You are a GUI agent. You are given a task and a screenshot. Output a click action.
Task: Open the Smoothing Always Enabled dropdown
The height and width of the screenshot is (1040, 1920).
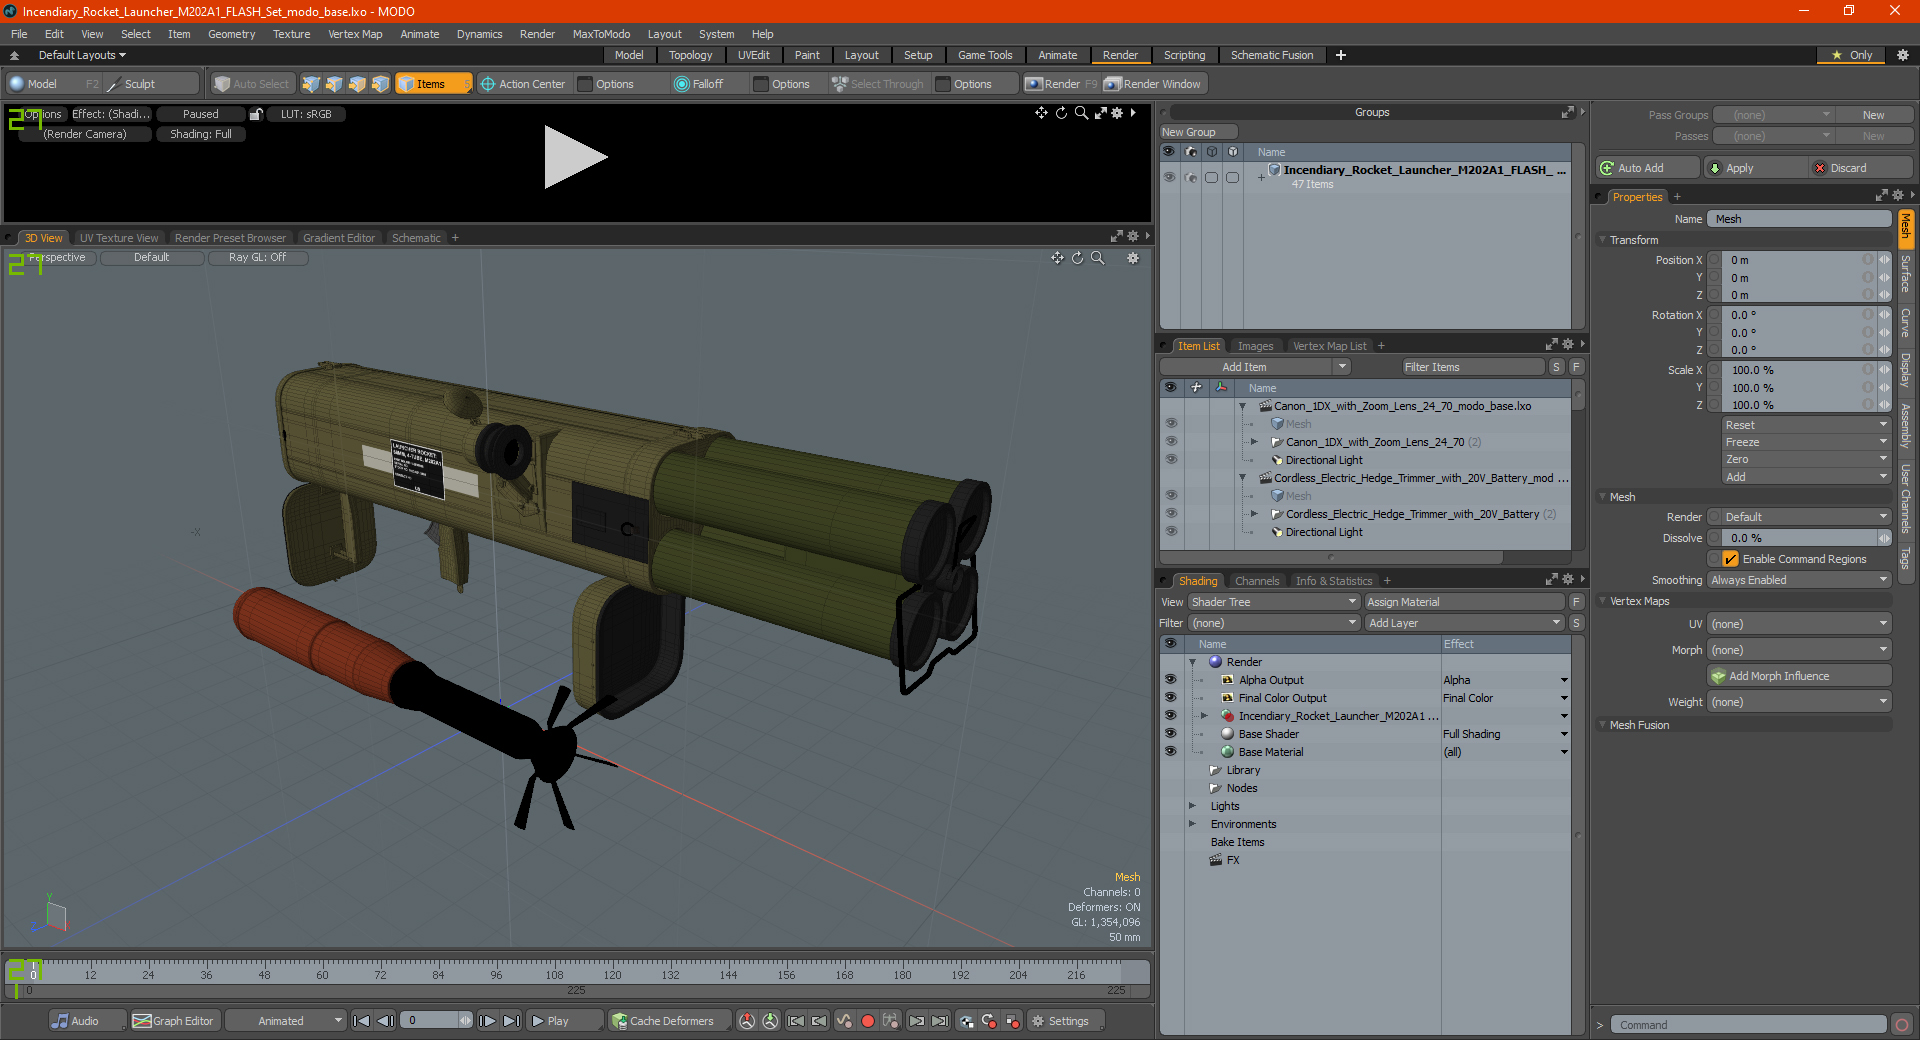click(1799, 580)
